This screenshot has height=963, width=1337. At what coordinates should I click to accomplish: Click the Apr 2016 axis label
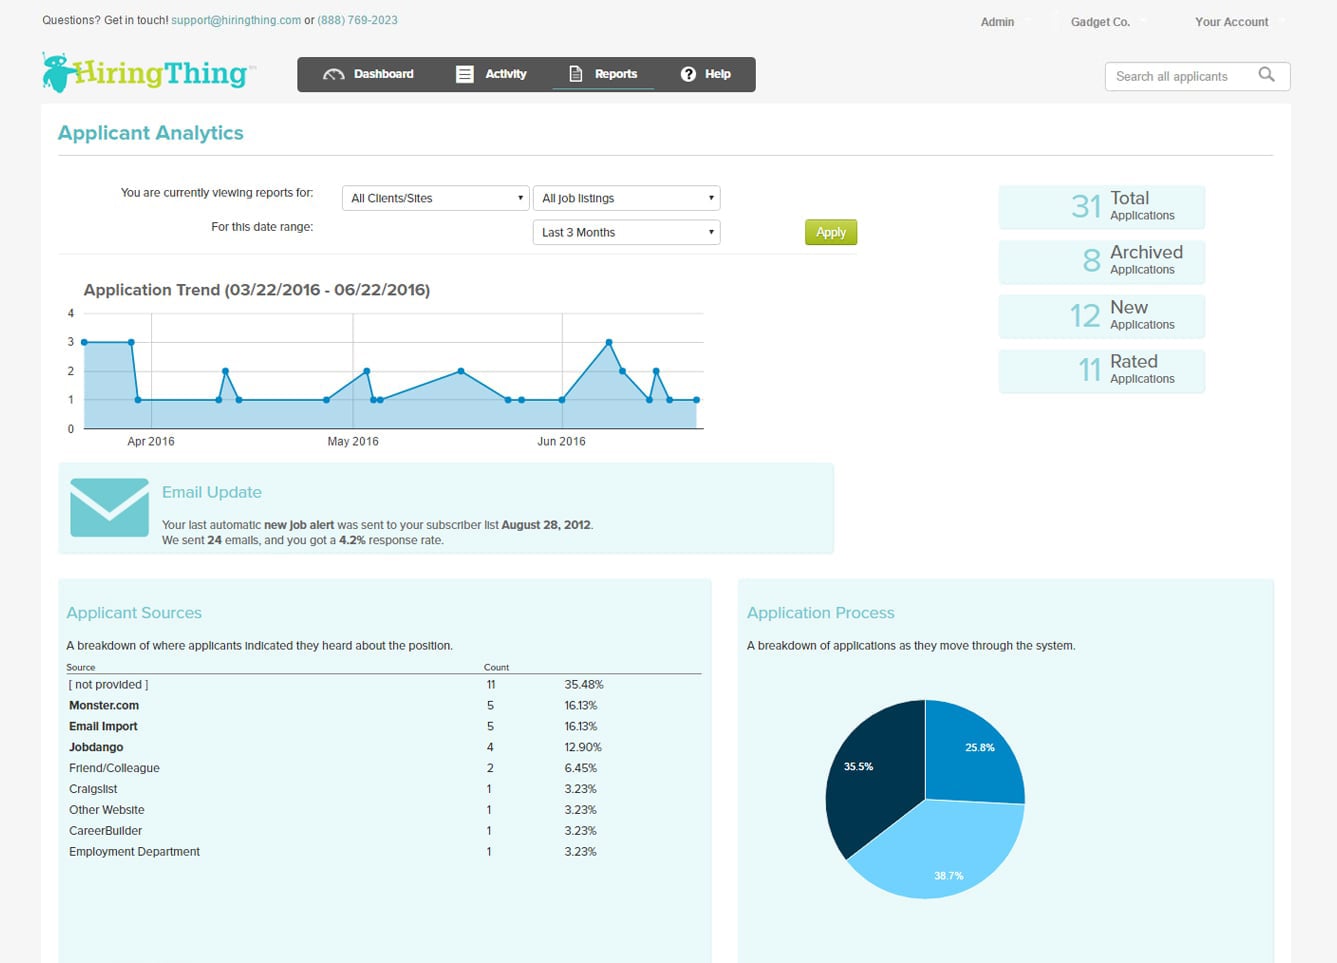click(151, 441)
